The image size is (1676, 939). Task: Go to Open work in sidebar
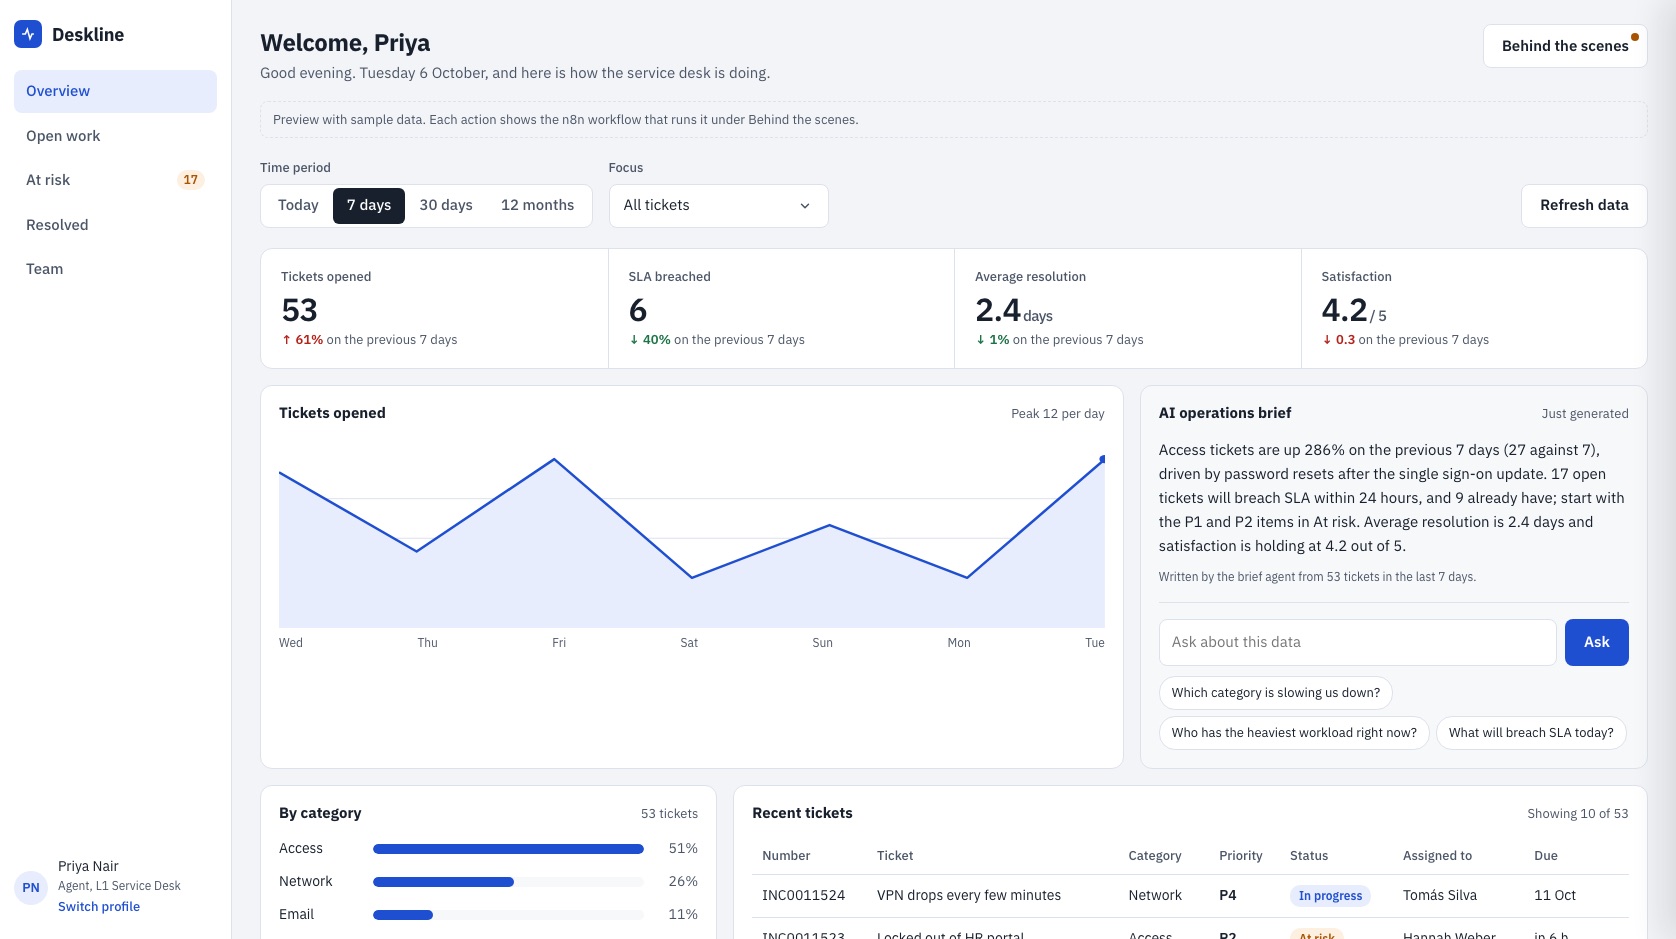(115, 136)
